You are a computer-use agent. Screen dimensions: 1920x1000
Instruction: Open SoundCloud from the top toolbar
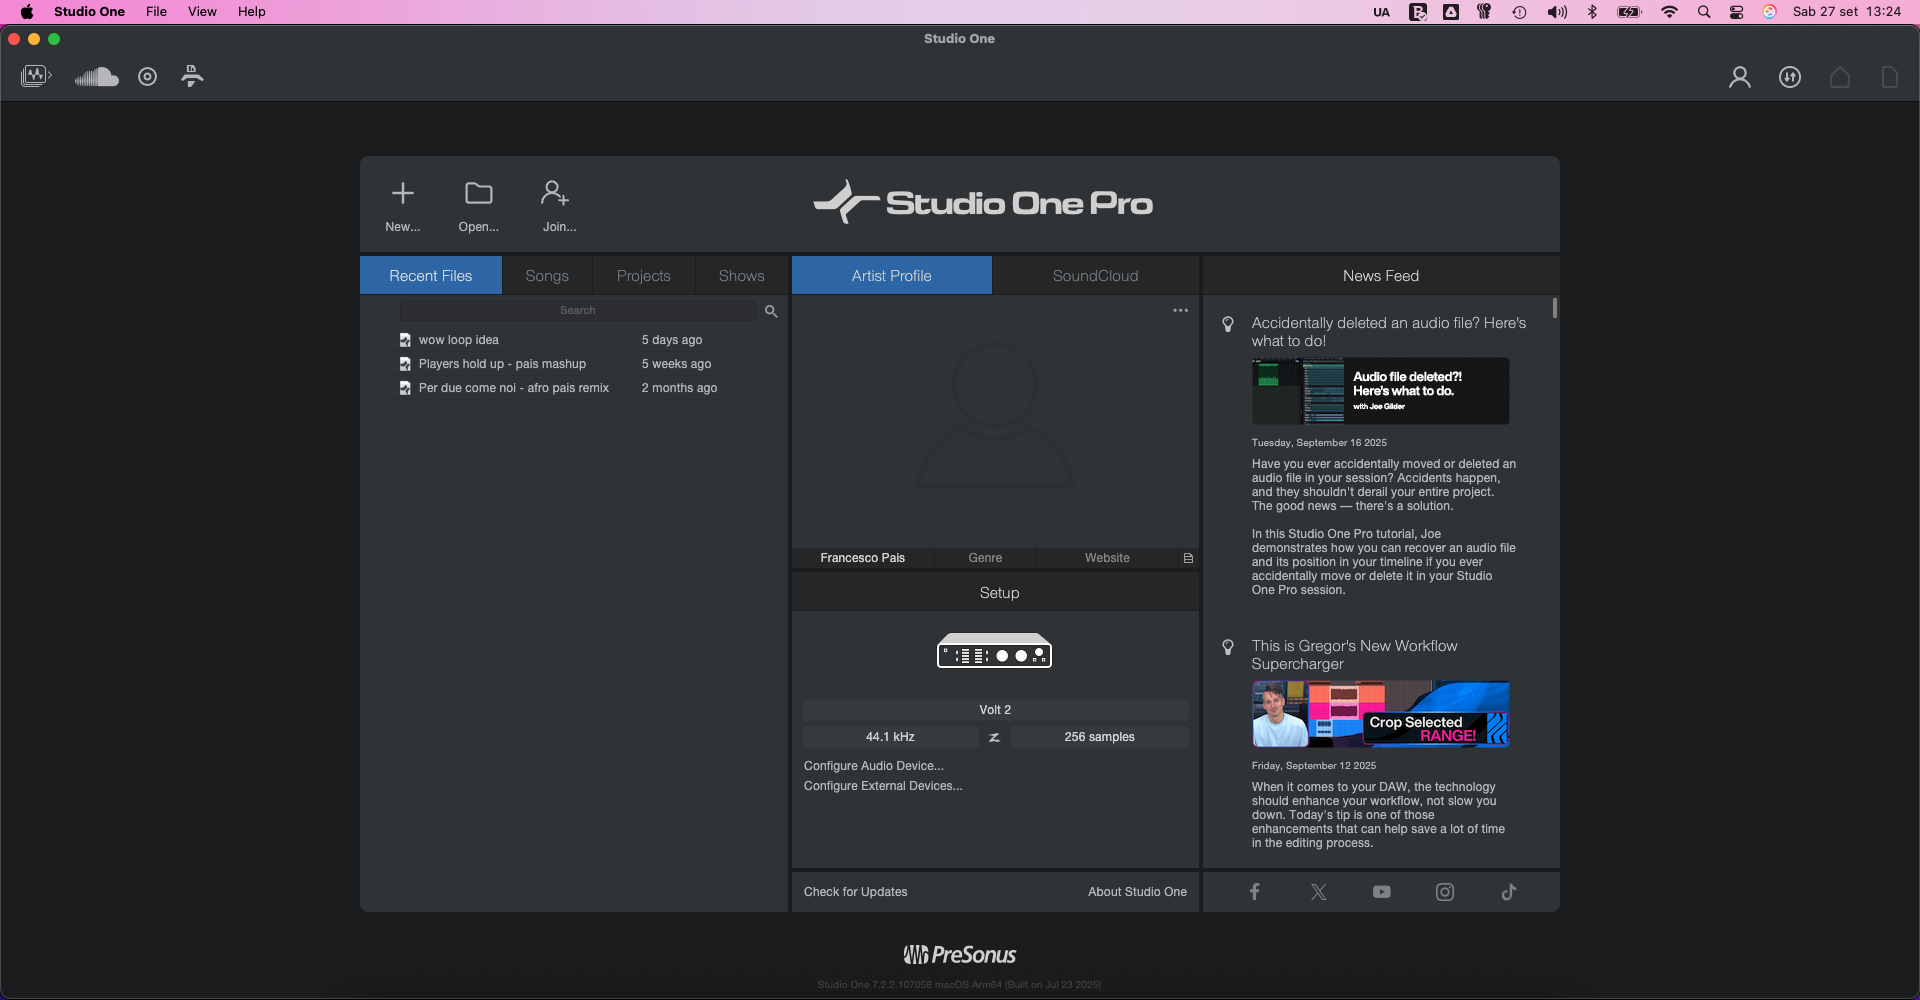point(97,77)
